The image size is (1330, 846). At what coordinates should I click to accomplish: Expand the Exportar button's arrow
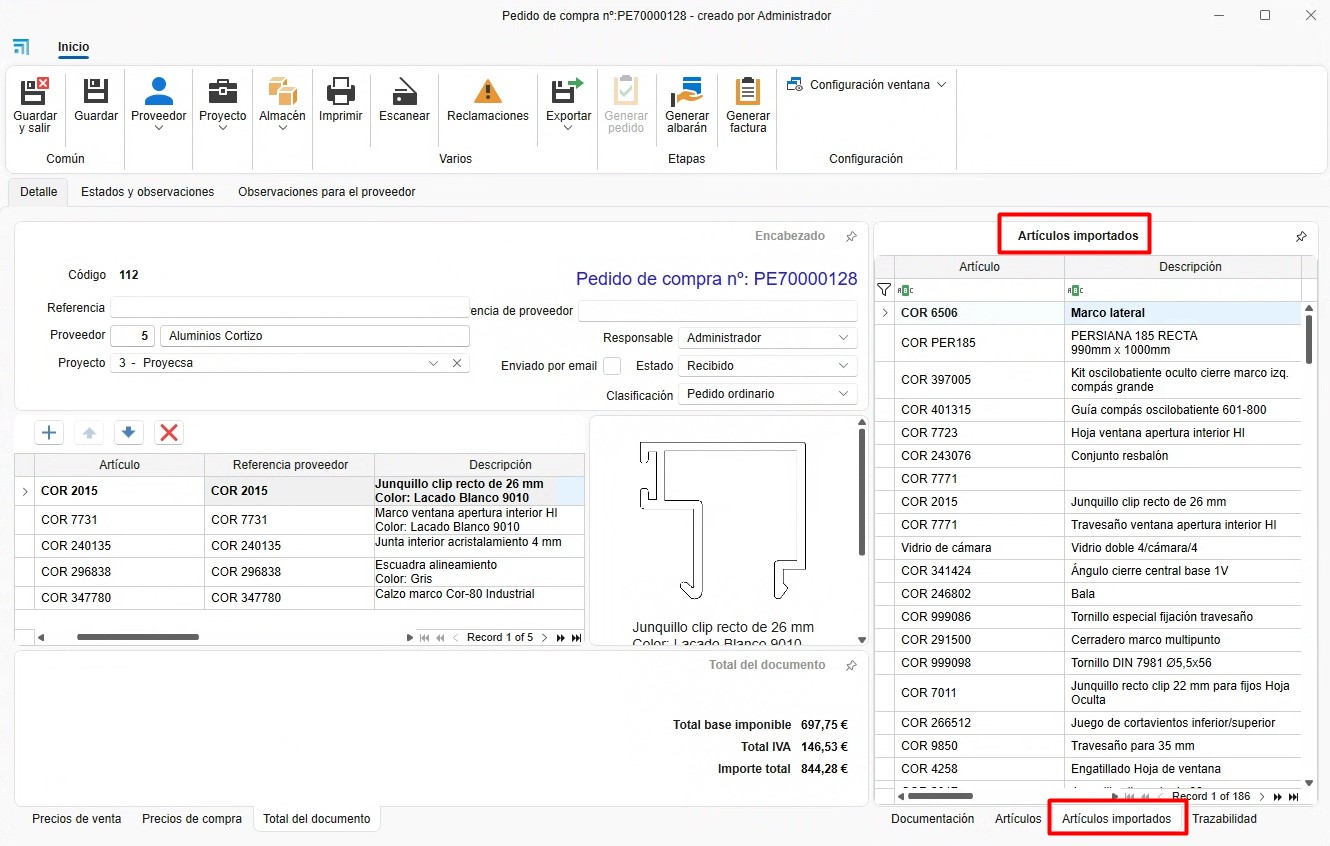(x=568, y=128)
